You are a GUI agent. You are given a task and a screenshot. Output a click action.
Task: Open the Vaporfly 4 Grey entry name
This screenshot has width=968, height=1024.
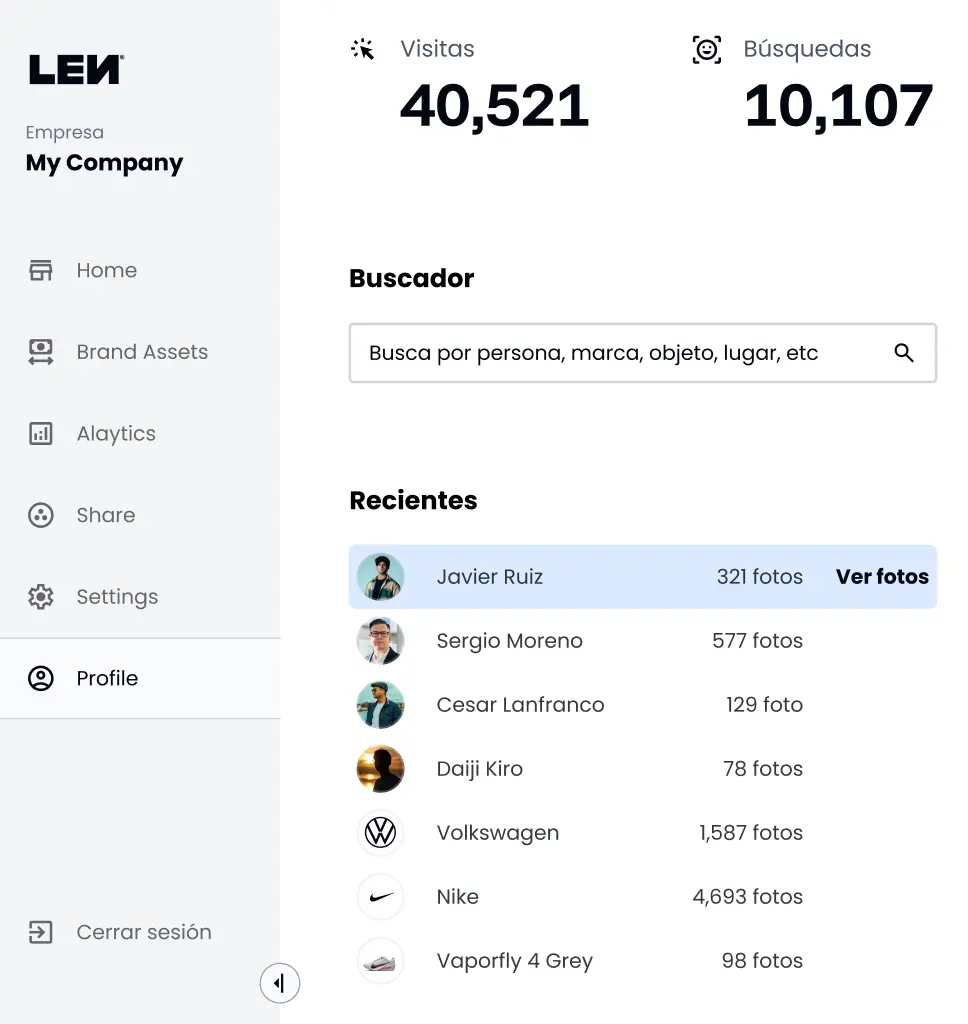[x=515, y=961]
